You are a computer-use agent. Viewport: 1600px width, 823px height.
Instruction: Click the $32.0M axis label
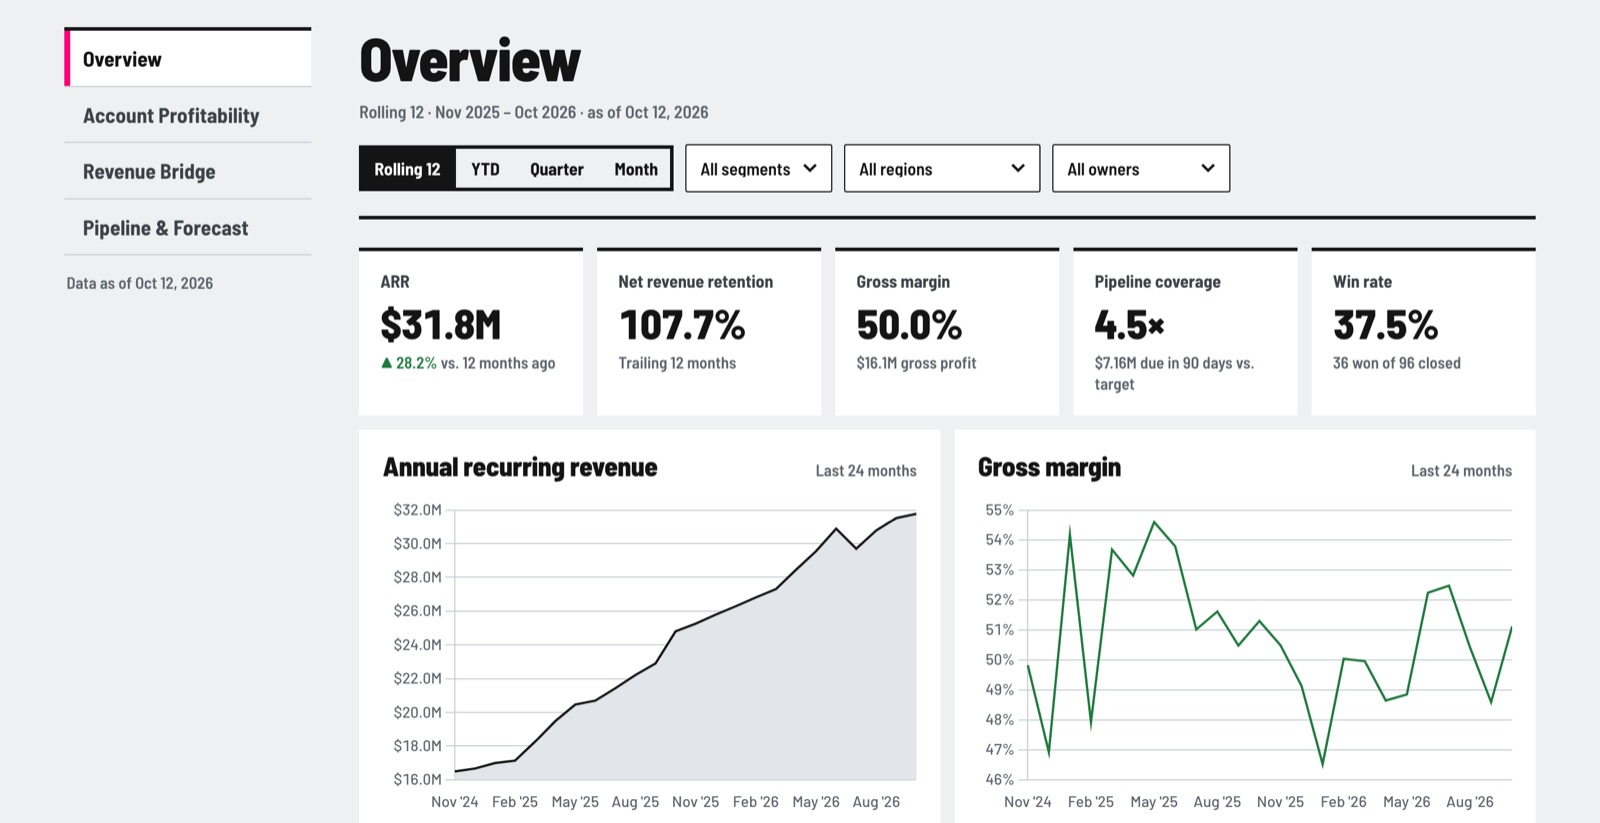[x=417, y=510]
